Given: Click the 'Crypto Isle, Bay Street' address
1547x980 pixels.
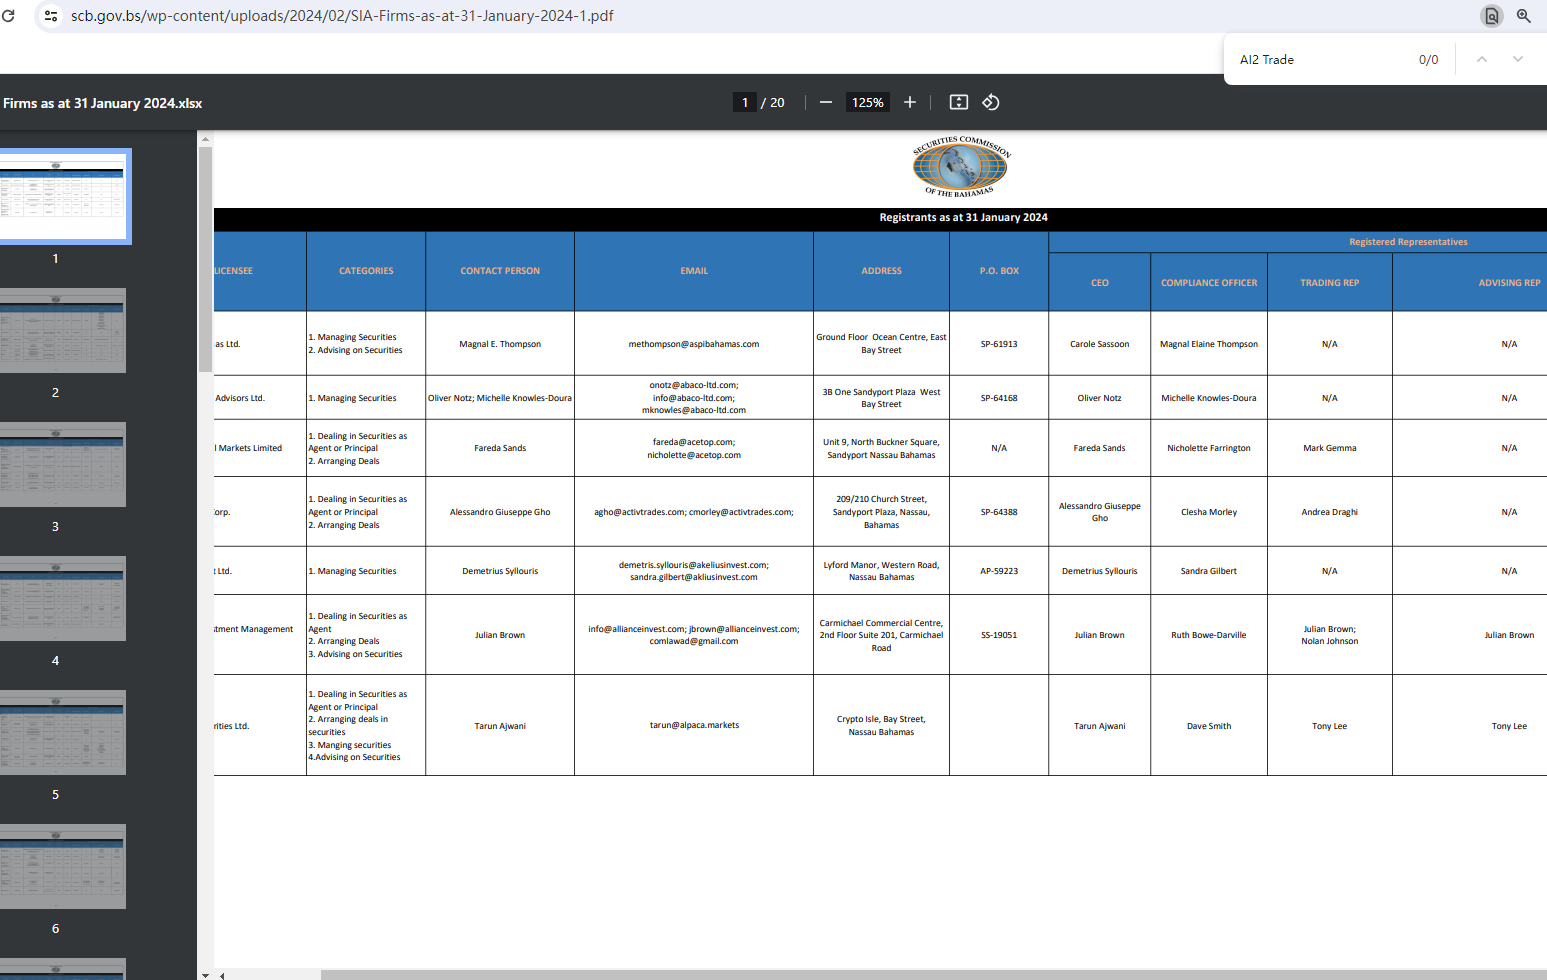Looking at the screenshot, I should click(881, 725).
